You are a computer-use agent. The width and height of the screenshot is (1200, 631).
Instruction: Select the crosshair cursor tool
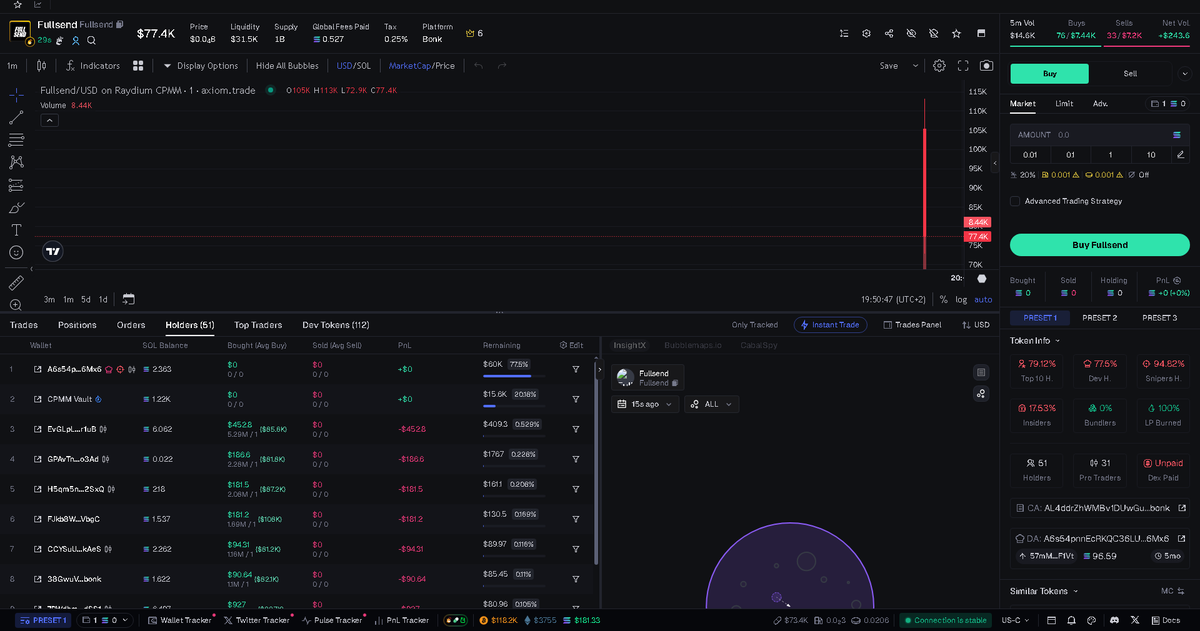click(x=16, y=94)
